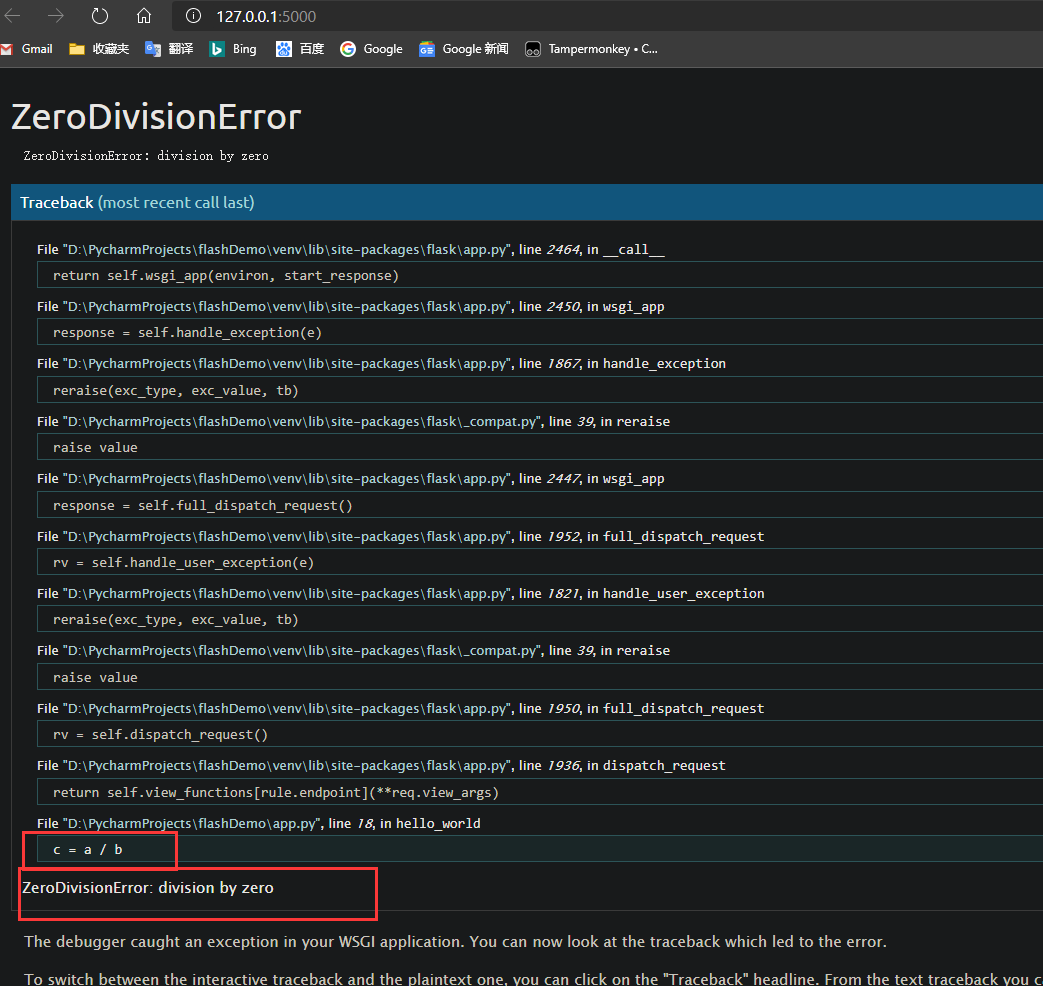1043x986 pixels.
Task: Open the 翻译 bookmark
Action: (169, 48)
